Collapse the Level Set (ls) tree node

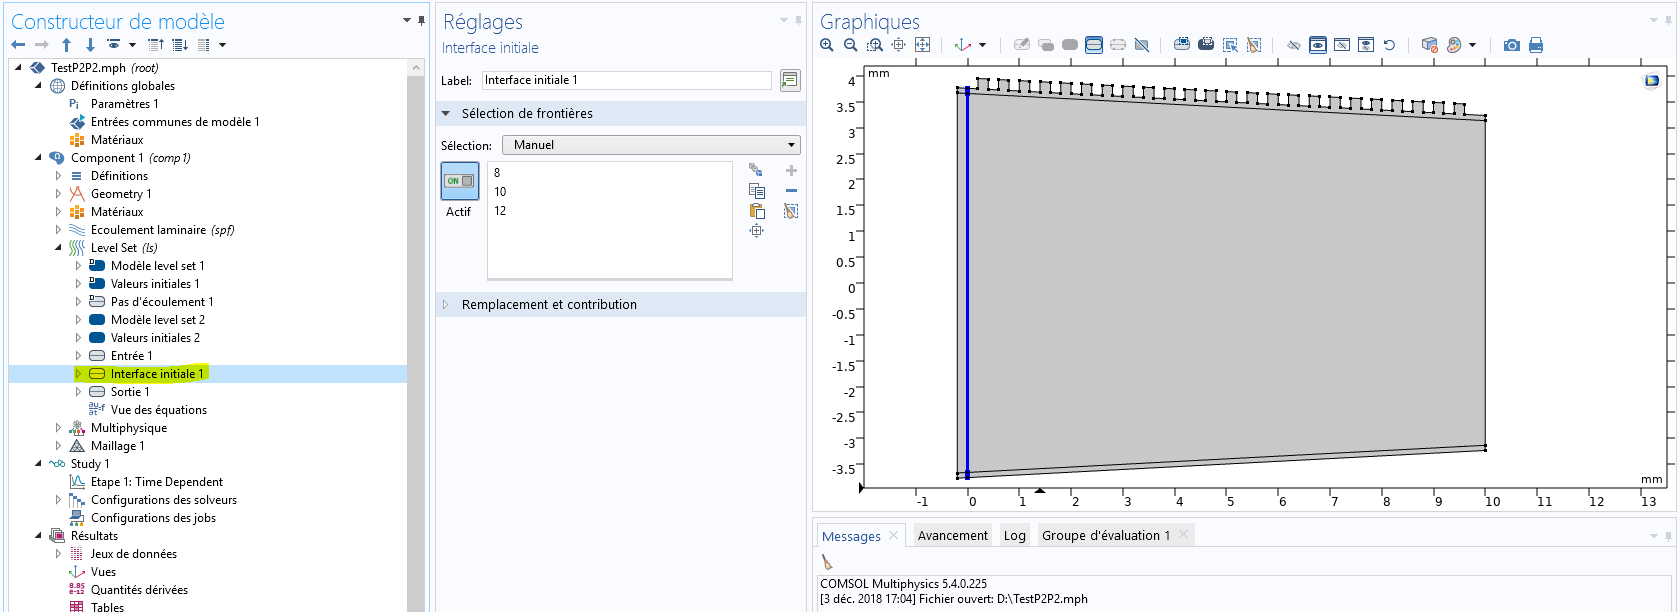click(x=58, y=248)
